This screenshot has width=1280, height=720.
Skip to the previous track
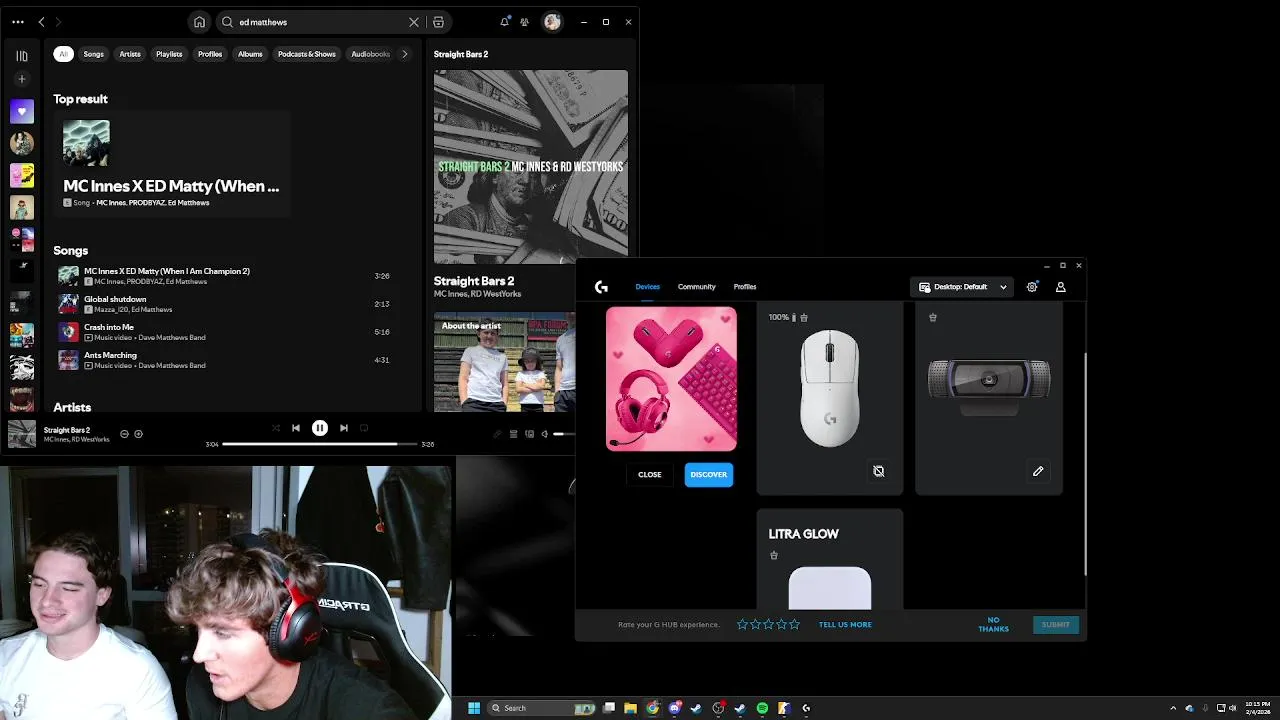[x=296, y=428]
